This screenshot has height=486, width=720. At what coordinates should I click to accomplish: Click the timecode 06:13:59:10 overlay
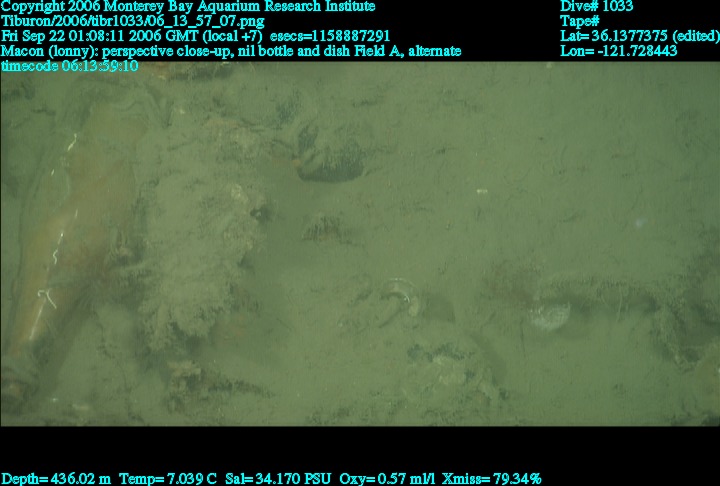69,66
